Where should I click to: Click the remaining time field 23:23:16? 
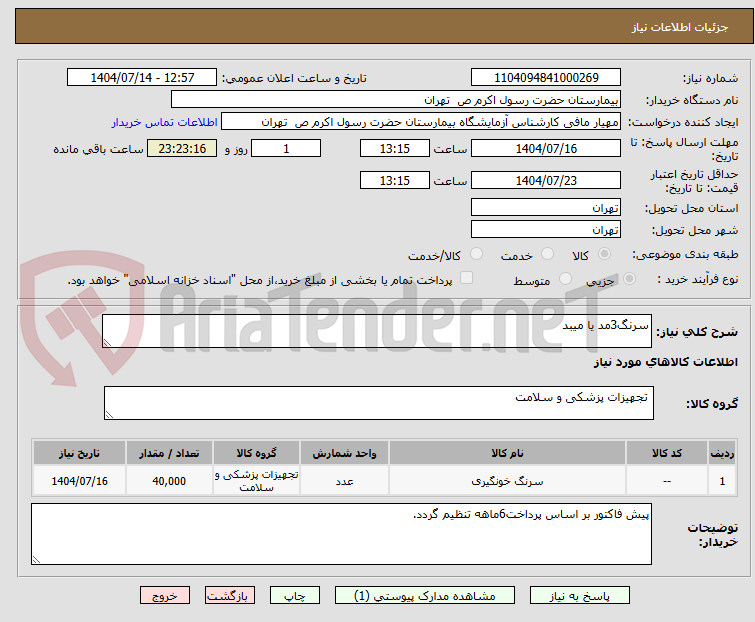pos(182,148)
